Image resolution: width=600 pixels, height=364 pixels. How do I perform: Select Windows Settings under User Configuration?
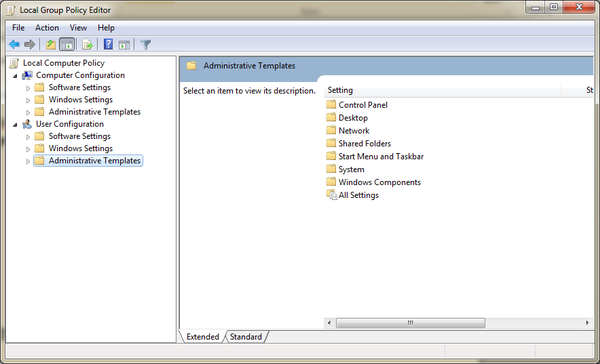click(80, 149)
